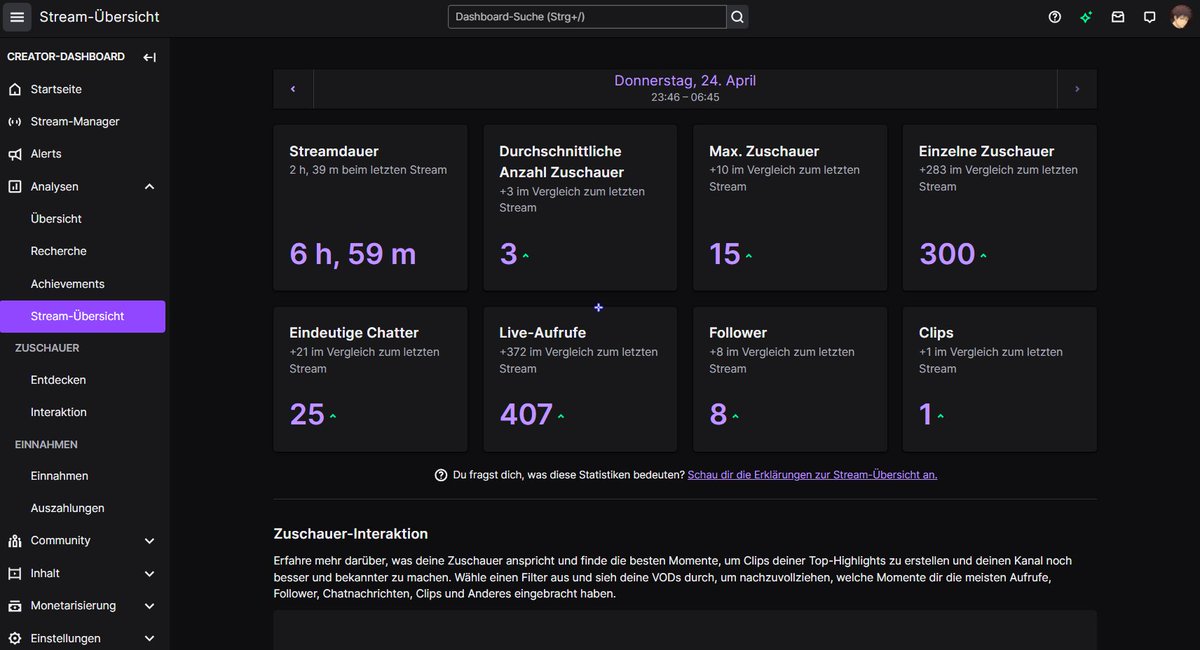This screenshot has width=1200, height=650.
Task: Collapse the creator dashboard sidebar
Action: [148, 56]
